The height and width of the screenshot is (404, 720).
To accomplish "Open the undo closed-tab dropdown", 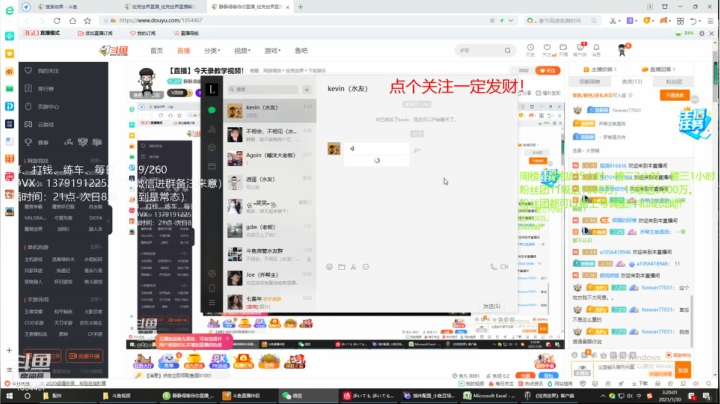I will pos(695,21).
